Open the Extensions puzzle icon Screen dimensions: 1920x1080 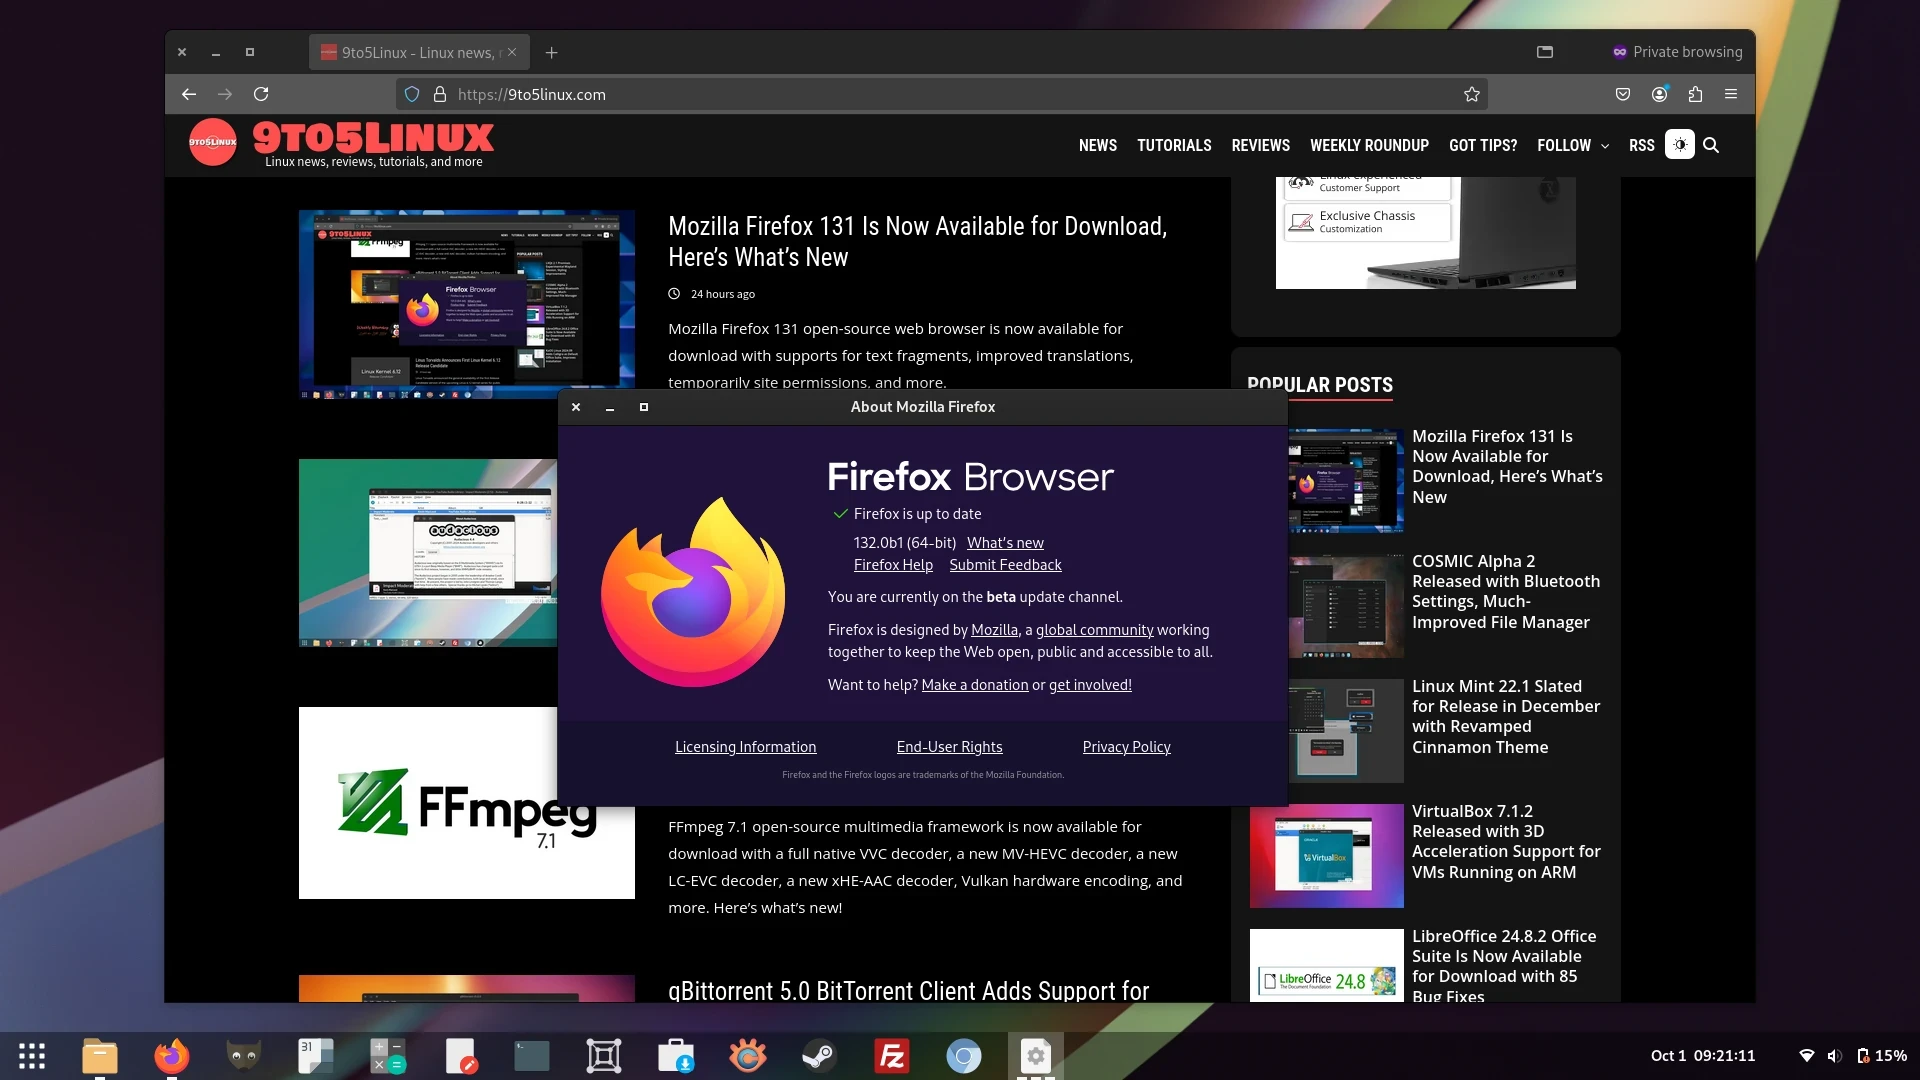click(1695, 94)
